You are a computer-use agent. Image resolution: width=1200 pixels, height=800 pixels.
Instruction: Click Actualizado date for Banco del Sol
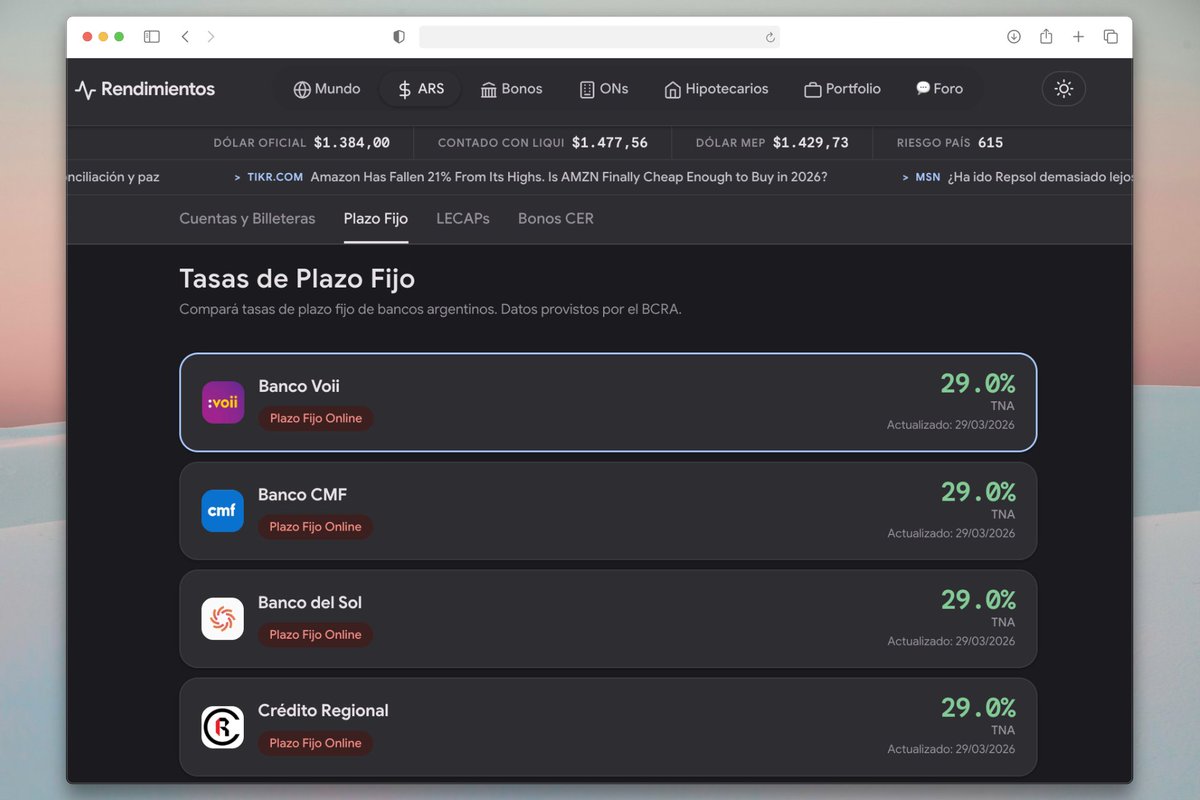click(x=951, y=641)
